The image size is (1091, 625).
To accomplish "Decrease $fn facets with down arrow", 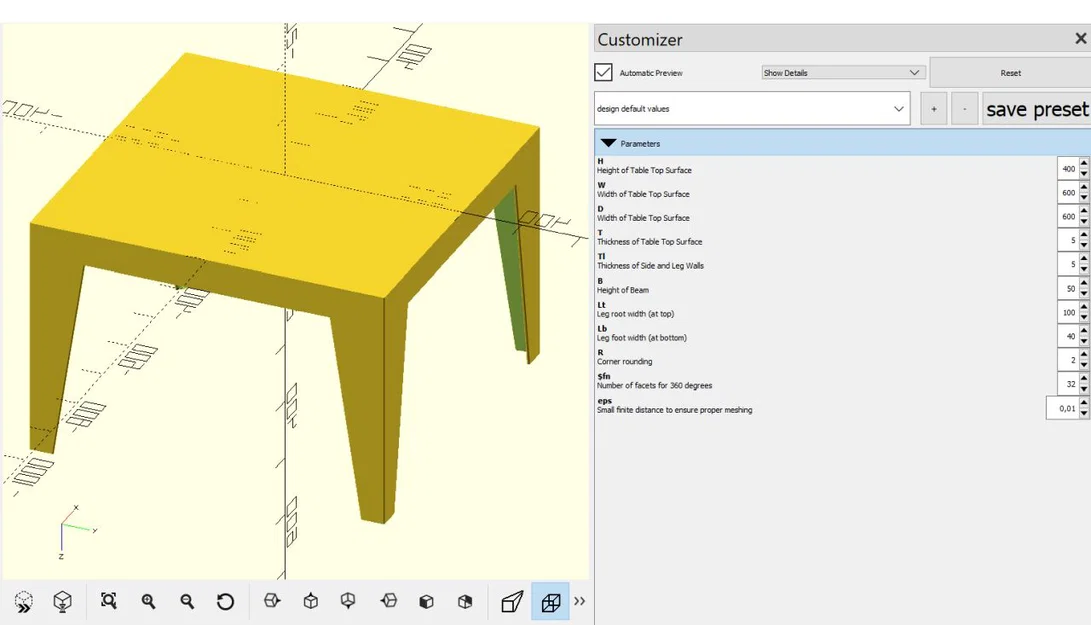I will pyautogui.click(x=1083, y=389).
